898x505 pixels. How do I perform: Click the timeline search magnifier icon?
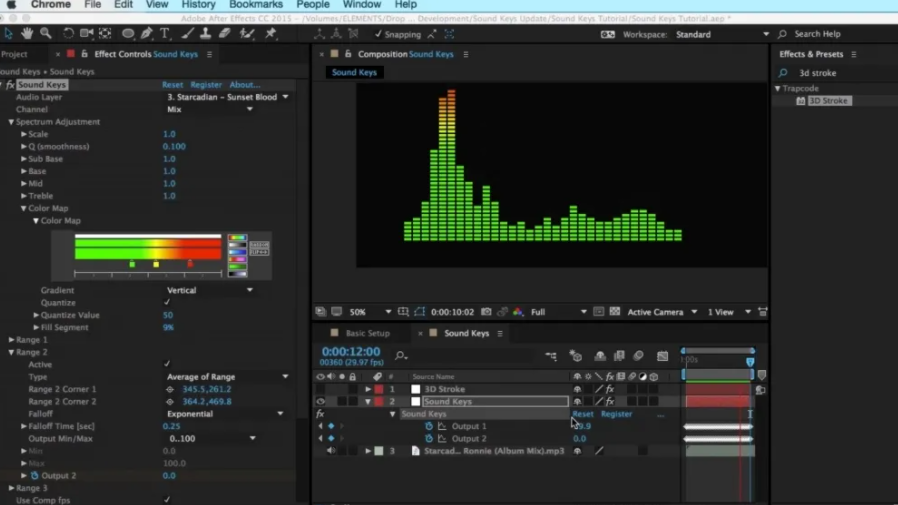pos(401,356)
